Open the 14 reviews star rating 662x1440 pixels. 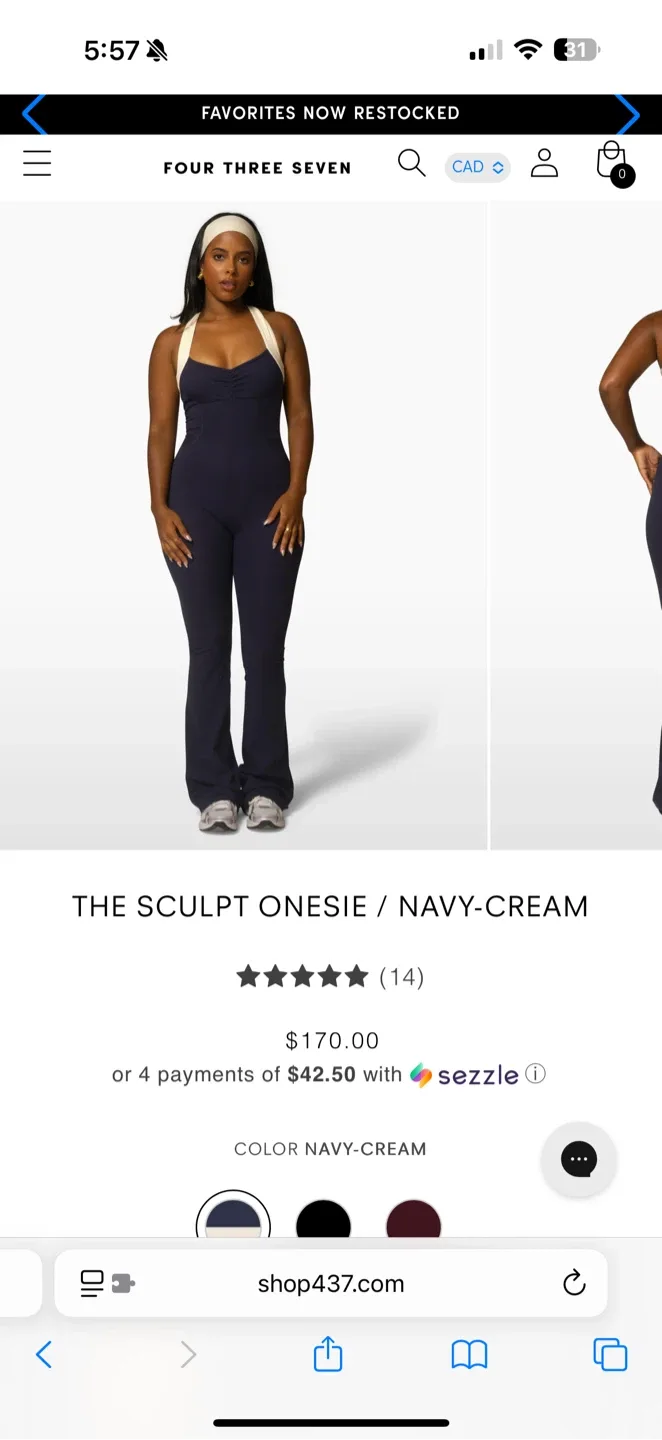pos(330,977)
